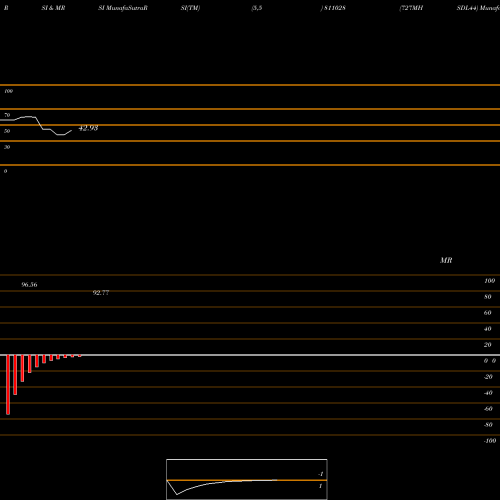Click the 30 level label on RSI
This screenshot has width=500, height=500.
point(7,147)
